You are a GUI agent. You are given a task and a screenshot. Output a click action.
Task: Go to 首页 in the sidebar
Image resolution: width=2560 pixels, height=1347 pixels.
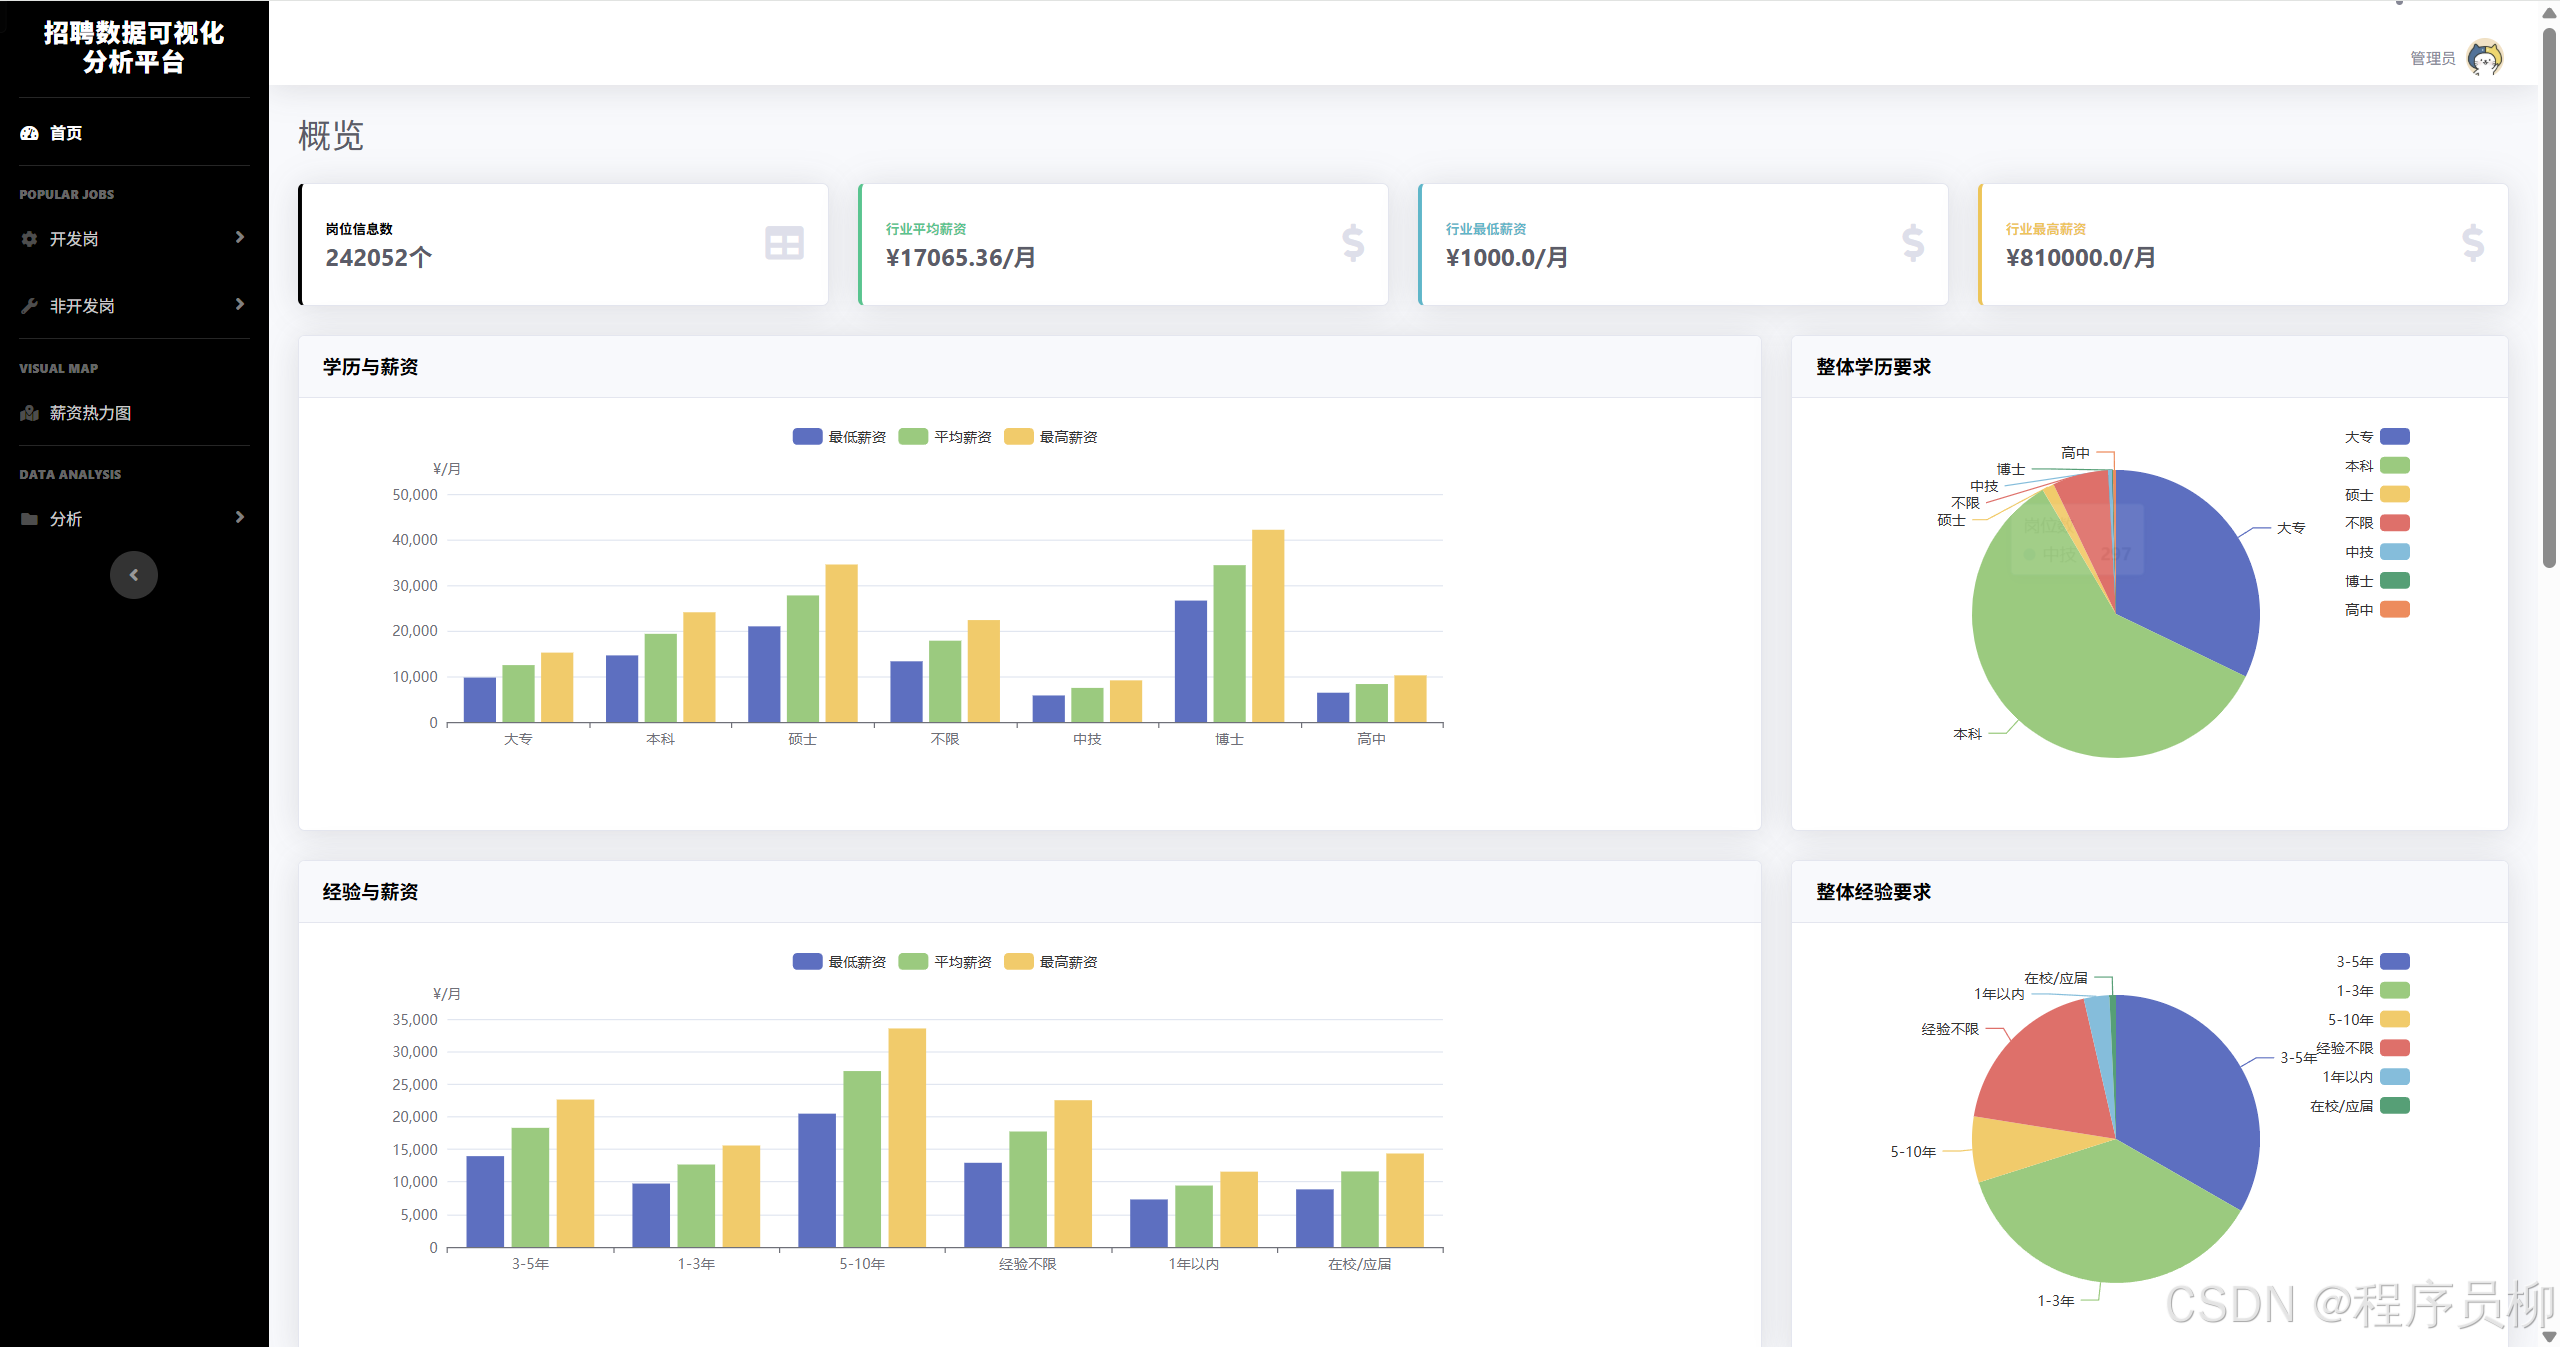click(x=66, y=133)
